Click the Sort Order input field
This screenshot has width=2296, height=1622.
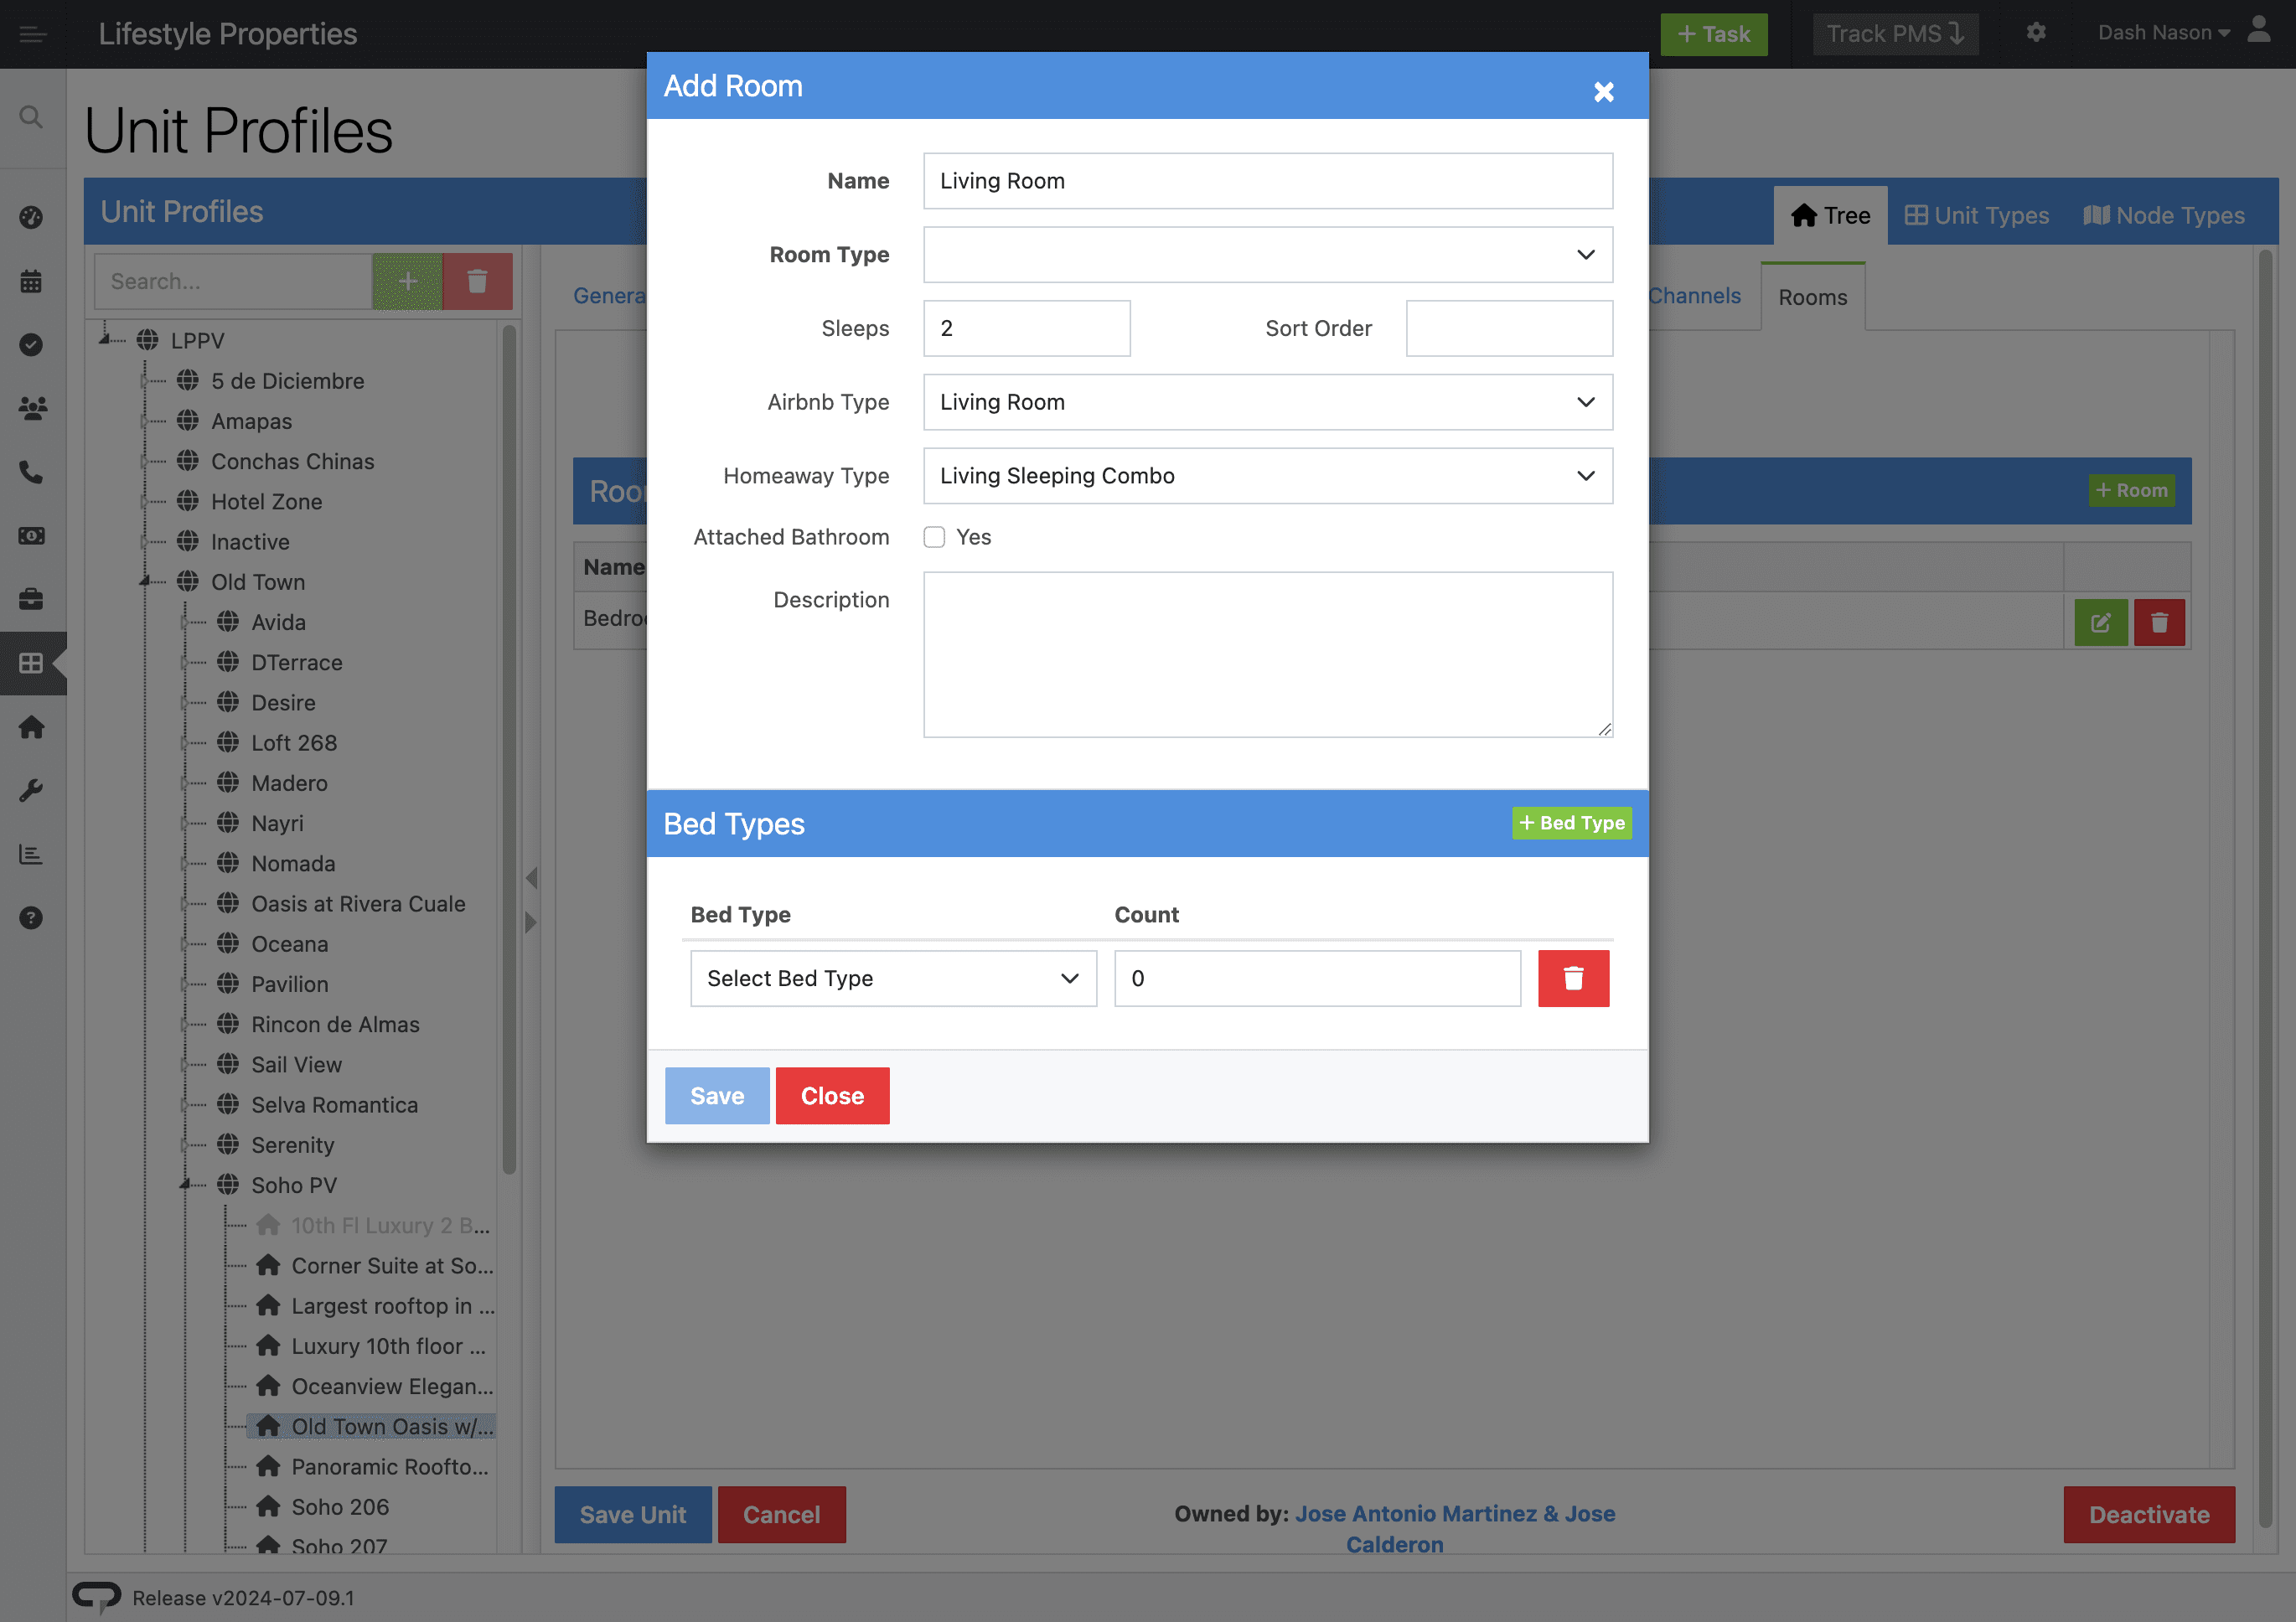click(1509, 328)
